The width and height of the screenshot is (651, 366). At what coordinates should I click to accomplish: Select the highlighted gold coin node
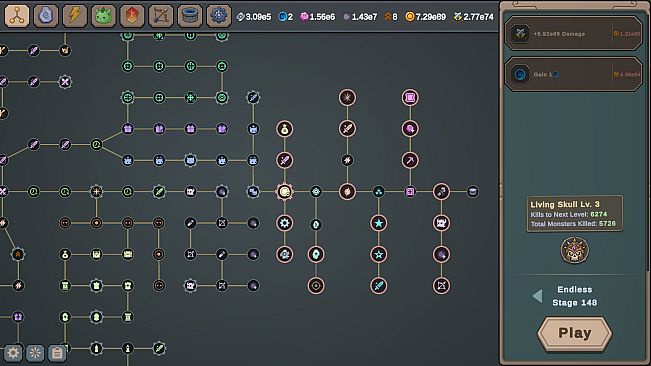click(x=284, y=192)
